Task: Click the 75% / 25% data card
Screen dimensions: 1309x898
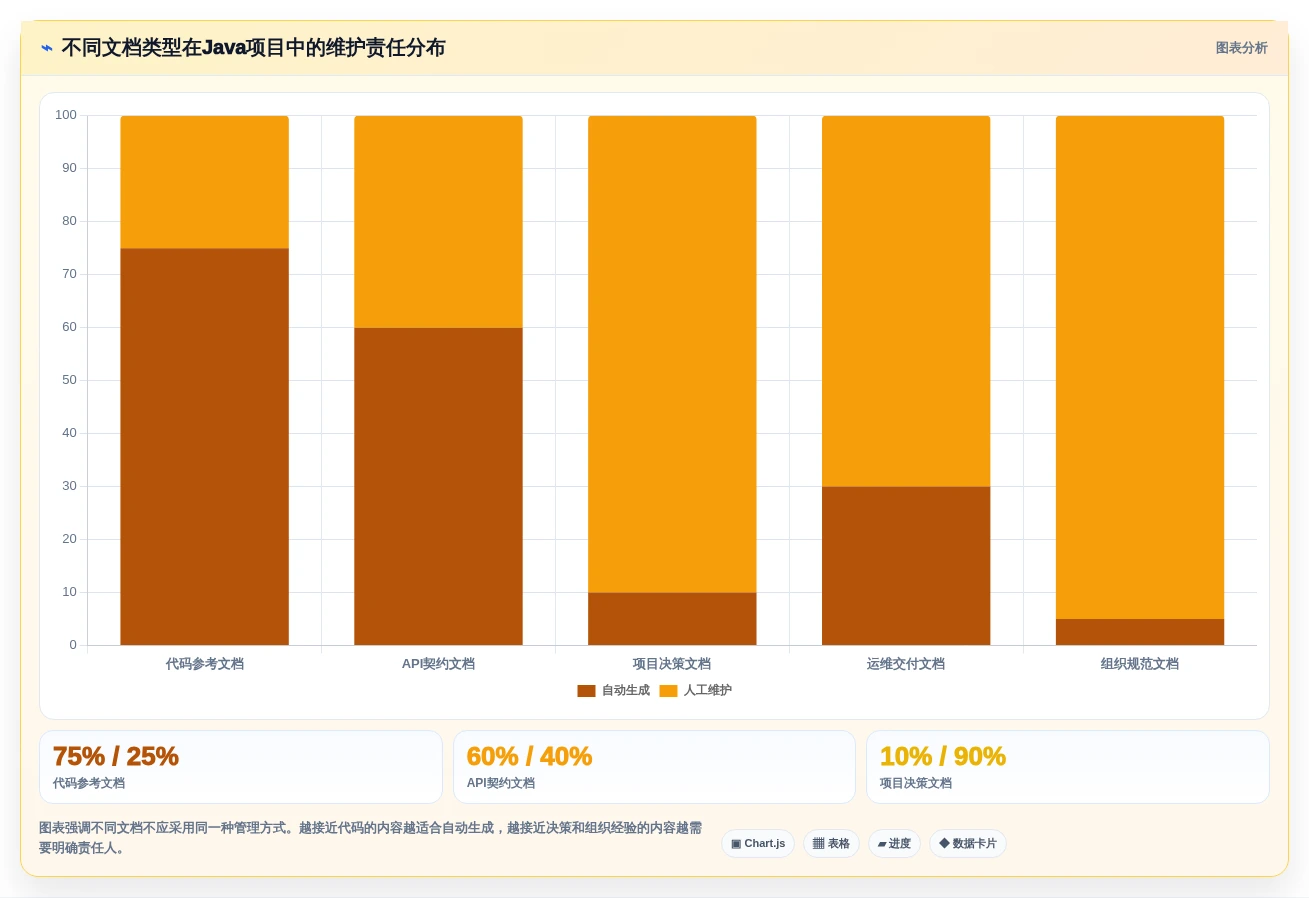Action: 241,767
